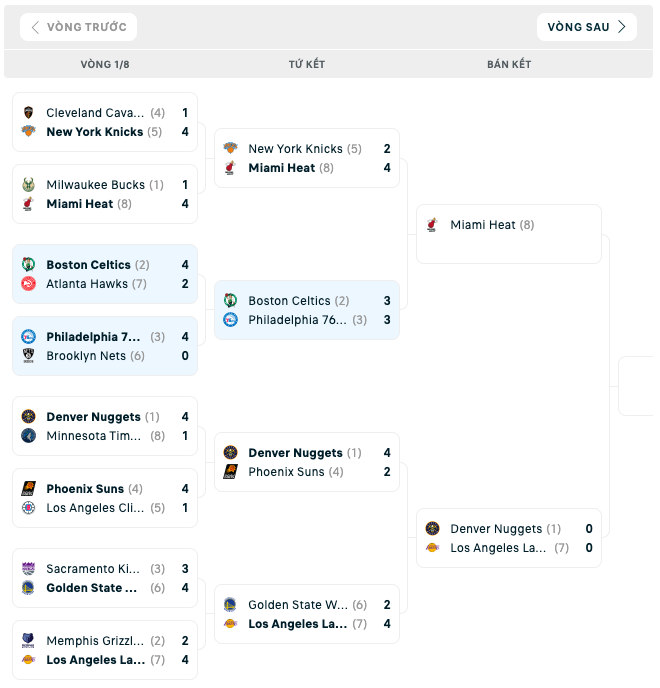Click Miami Heat logo beside Milwaukee Bucks matchup
This screenshot has height=688, width=660.
pyautogui.click(x=29, y=204)
